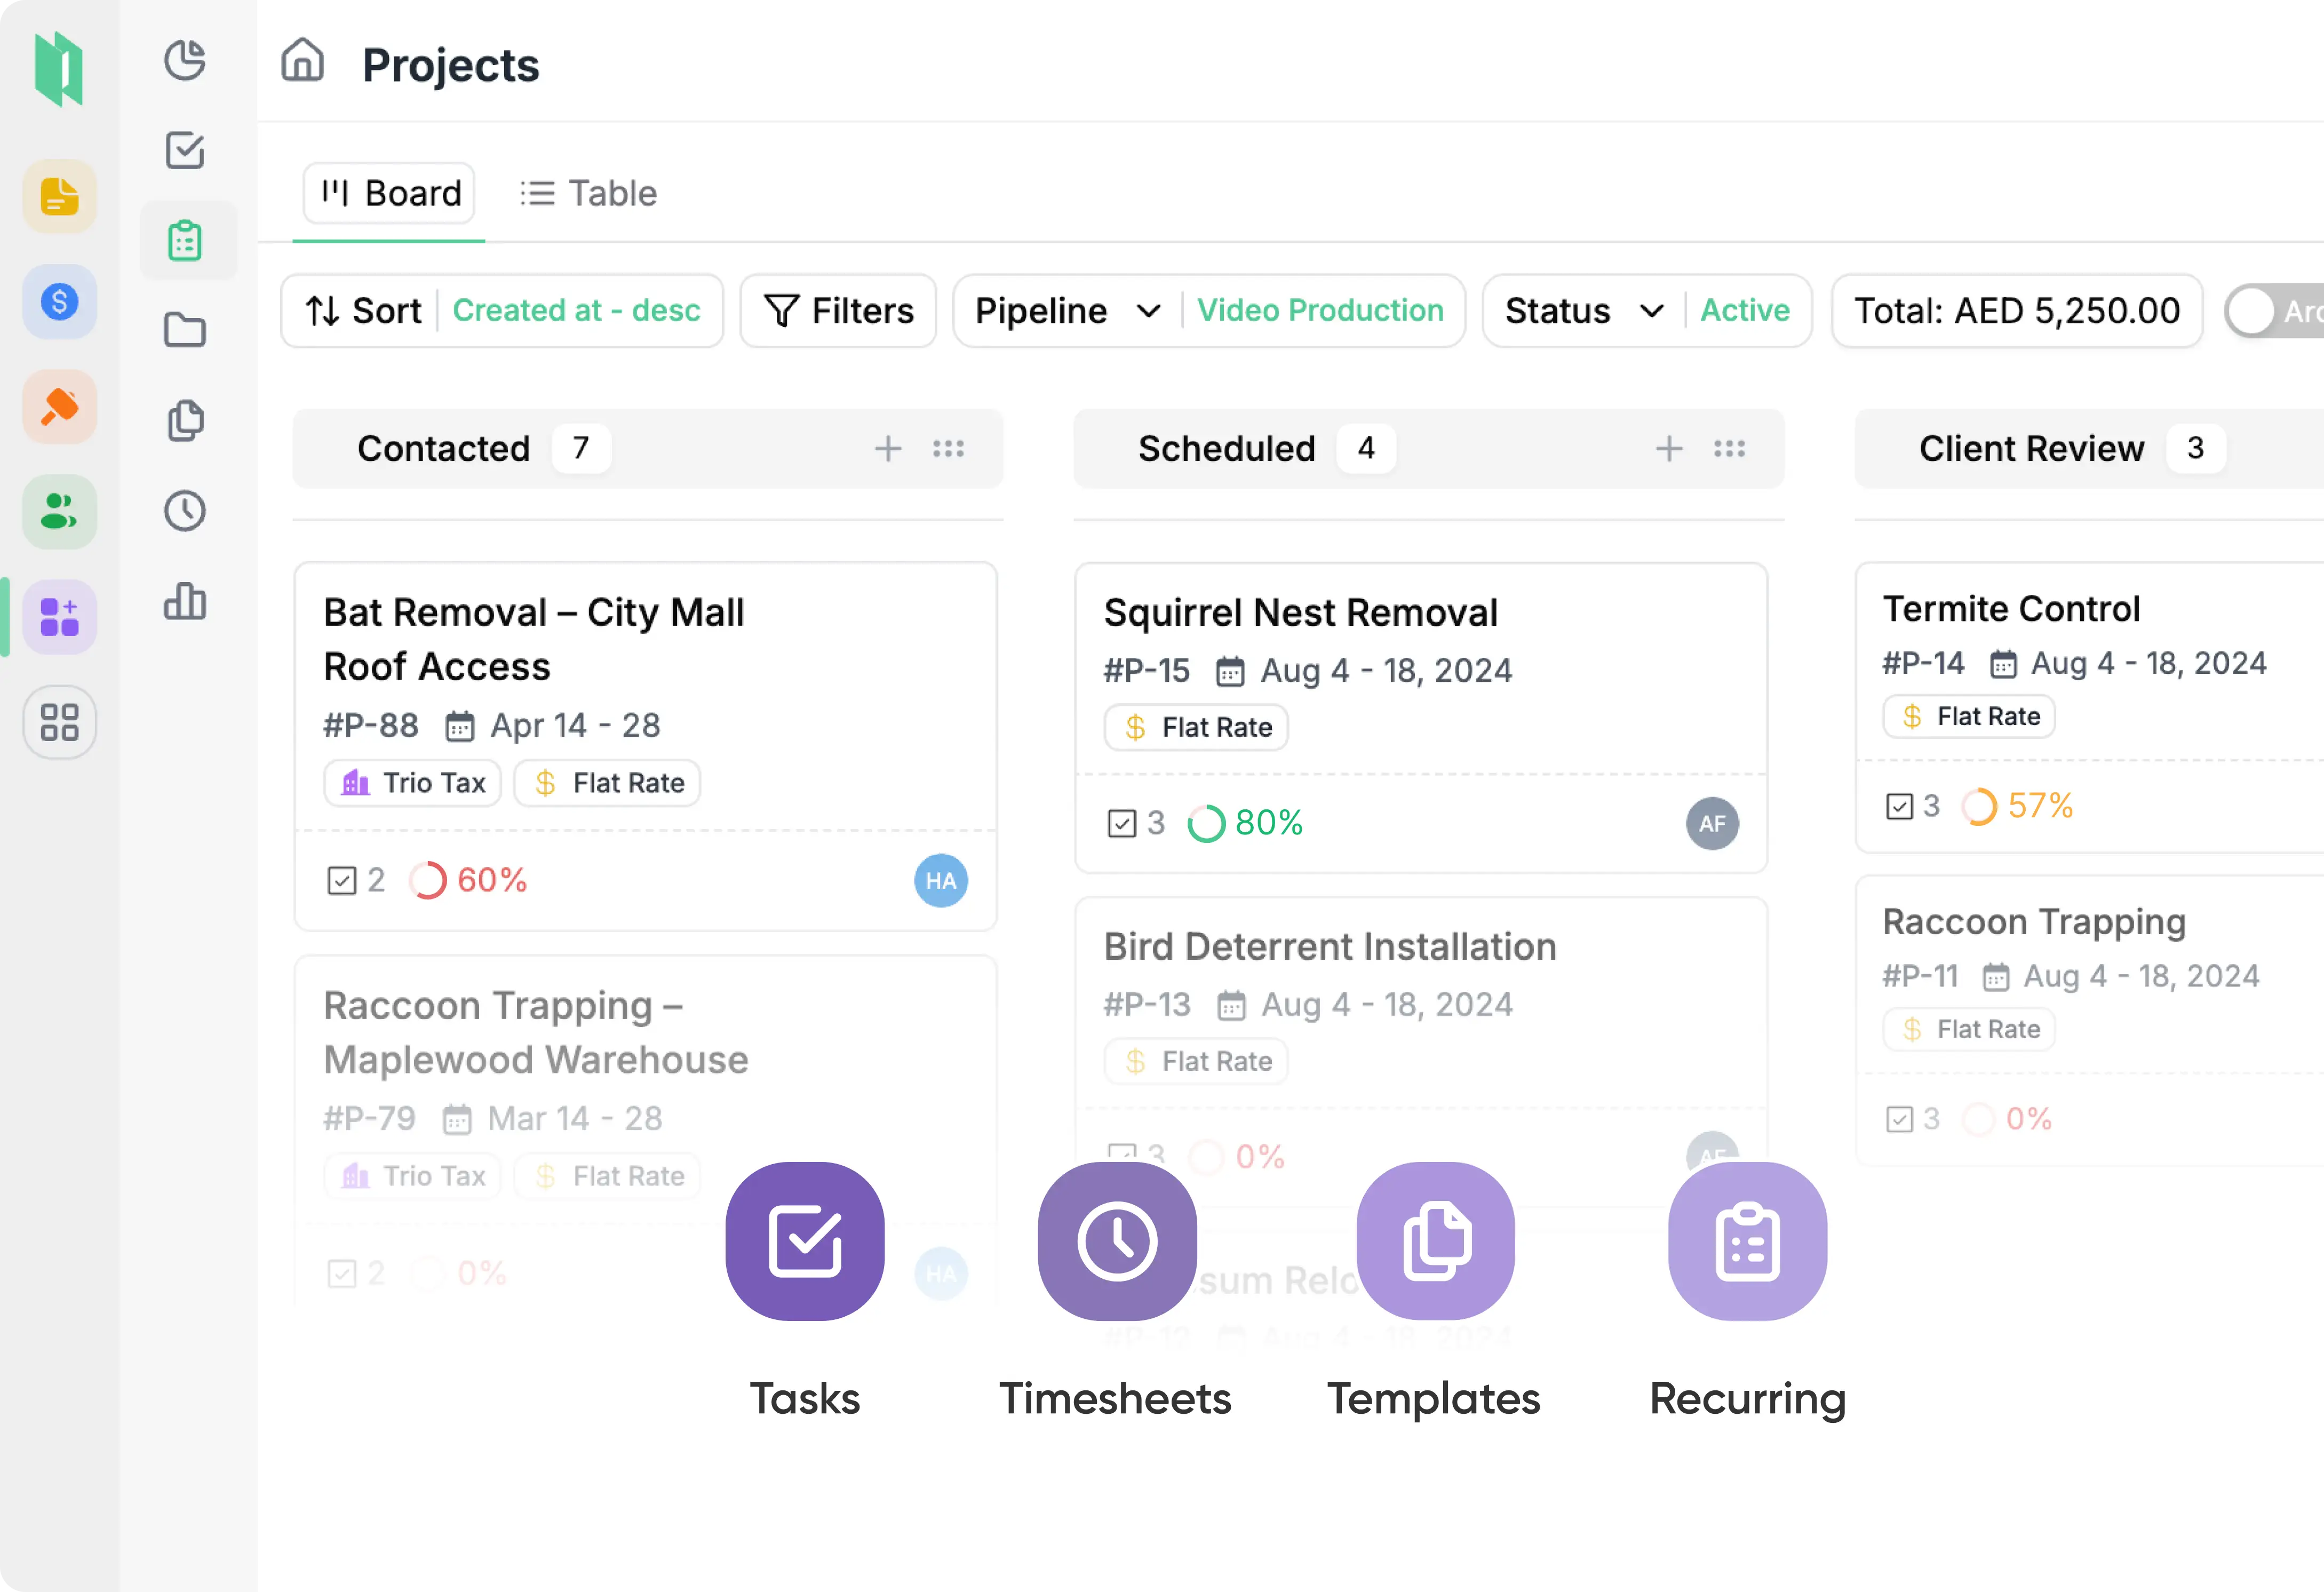The image size is (2324, 1592).
Task: Click Flat Rate tag on Bat Removal card
Action: [x=607, y=783]
